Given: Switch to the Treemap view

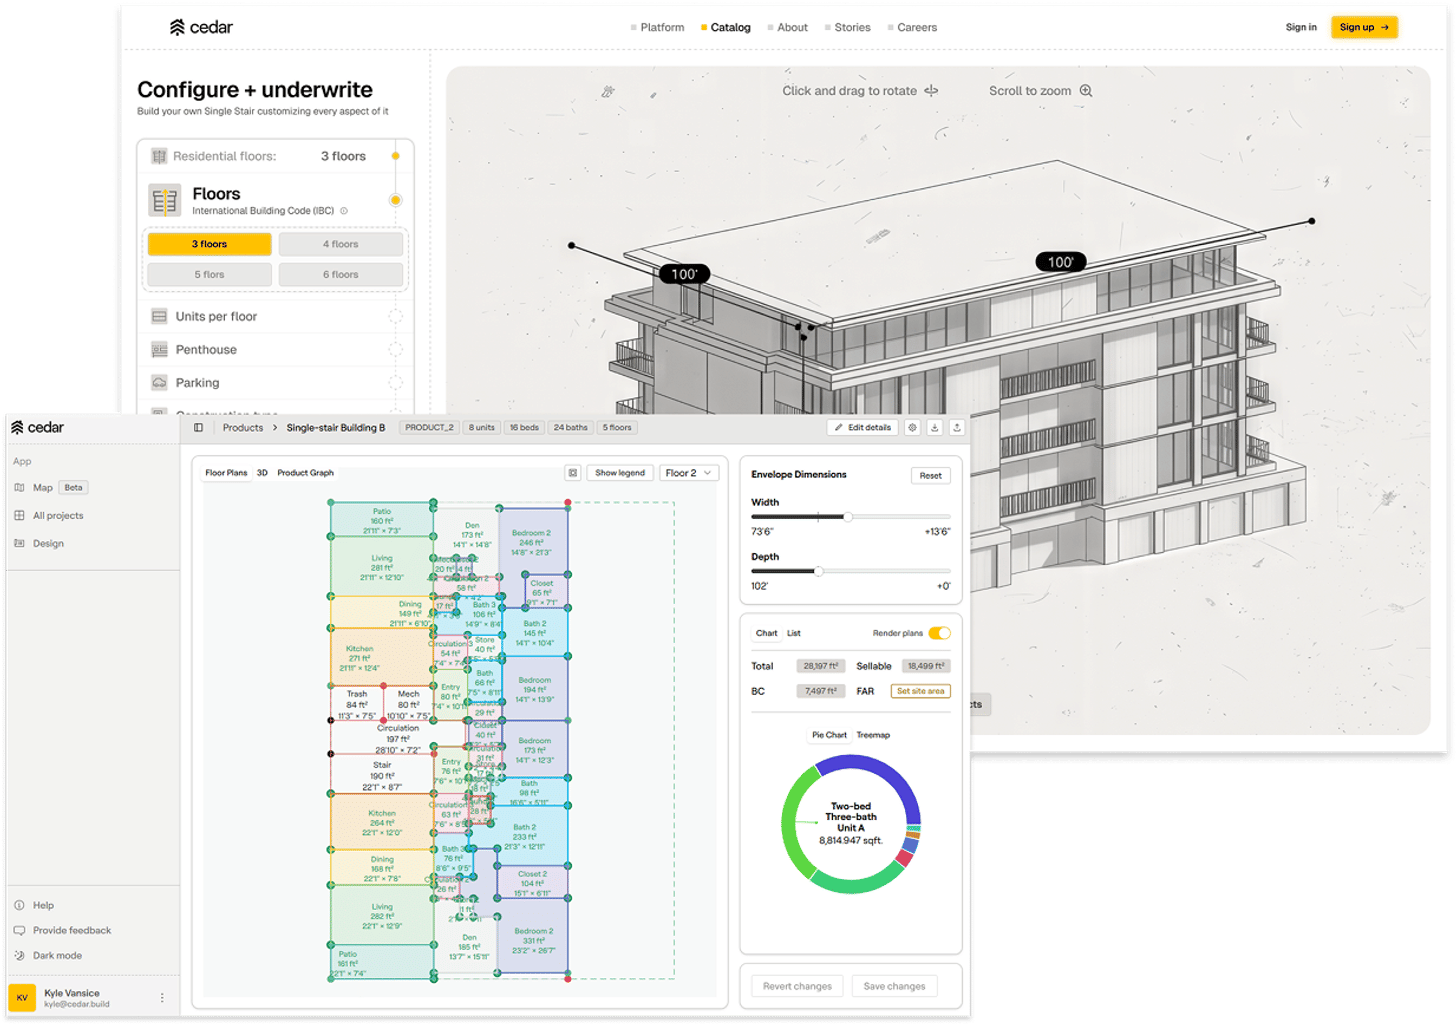Looking at the screenshot, I should click(873, 735).
